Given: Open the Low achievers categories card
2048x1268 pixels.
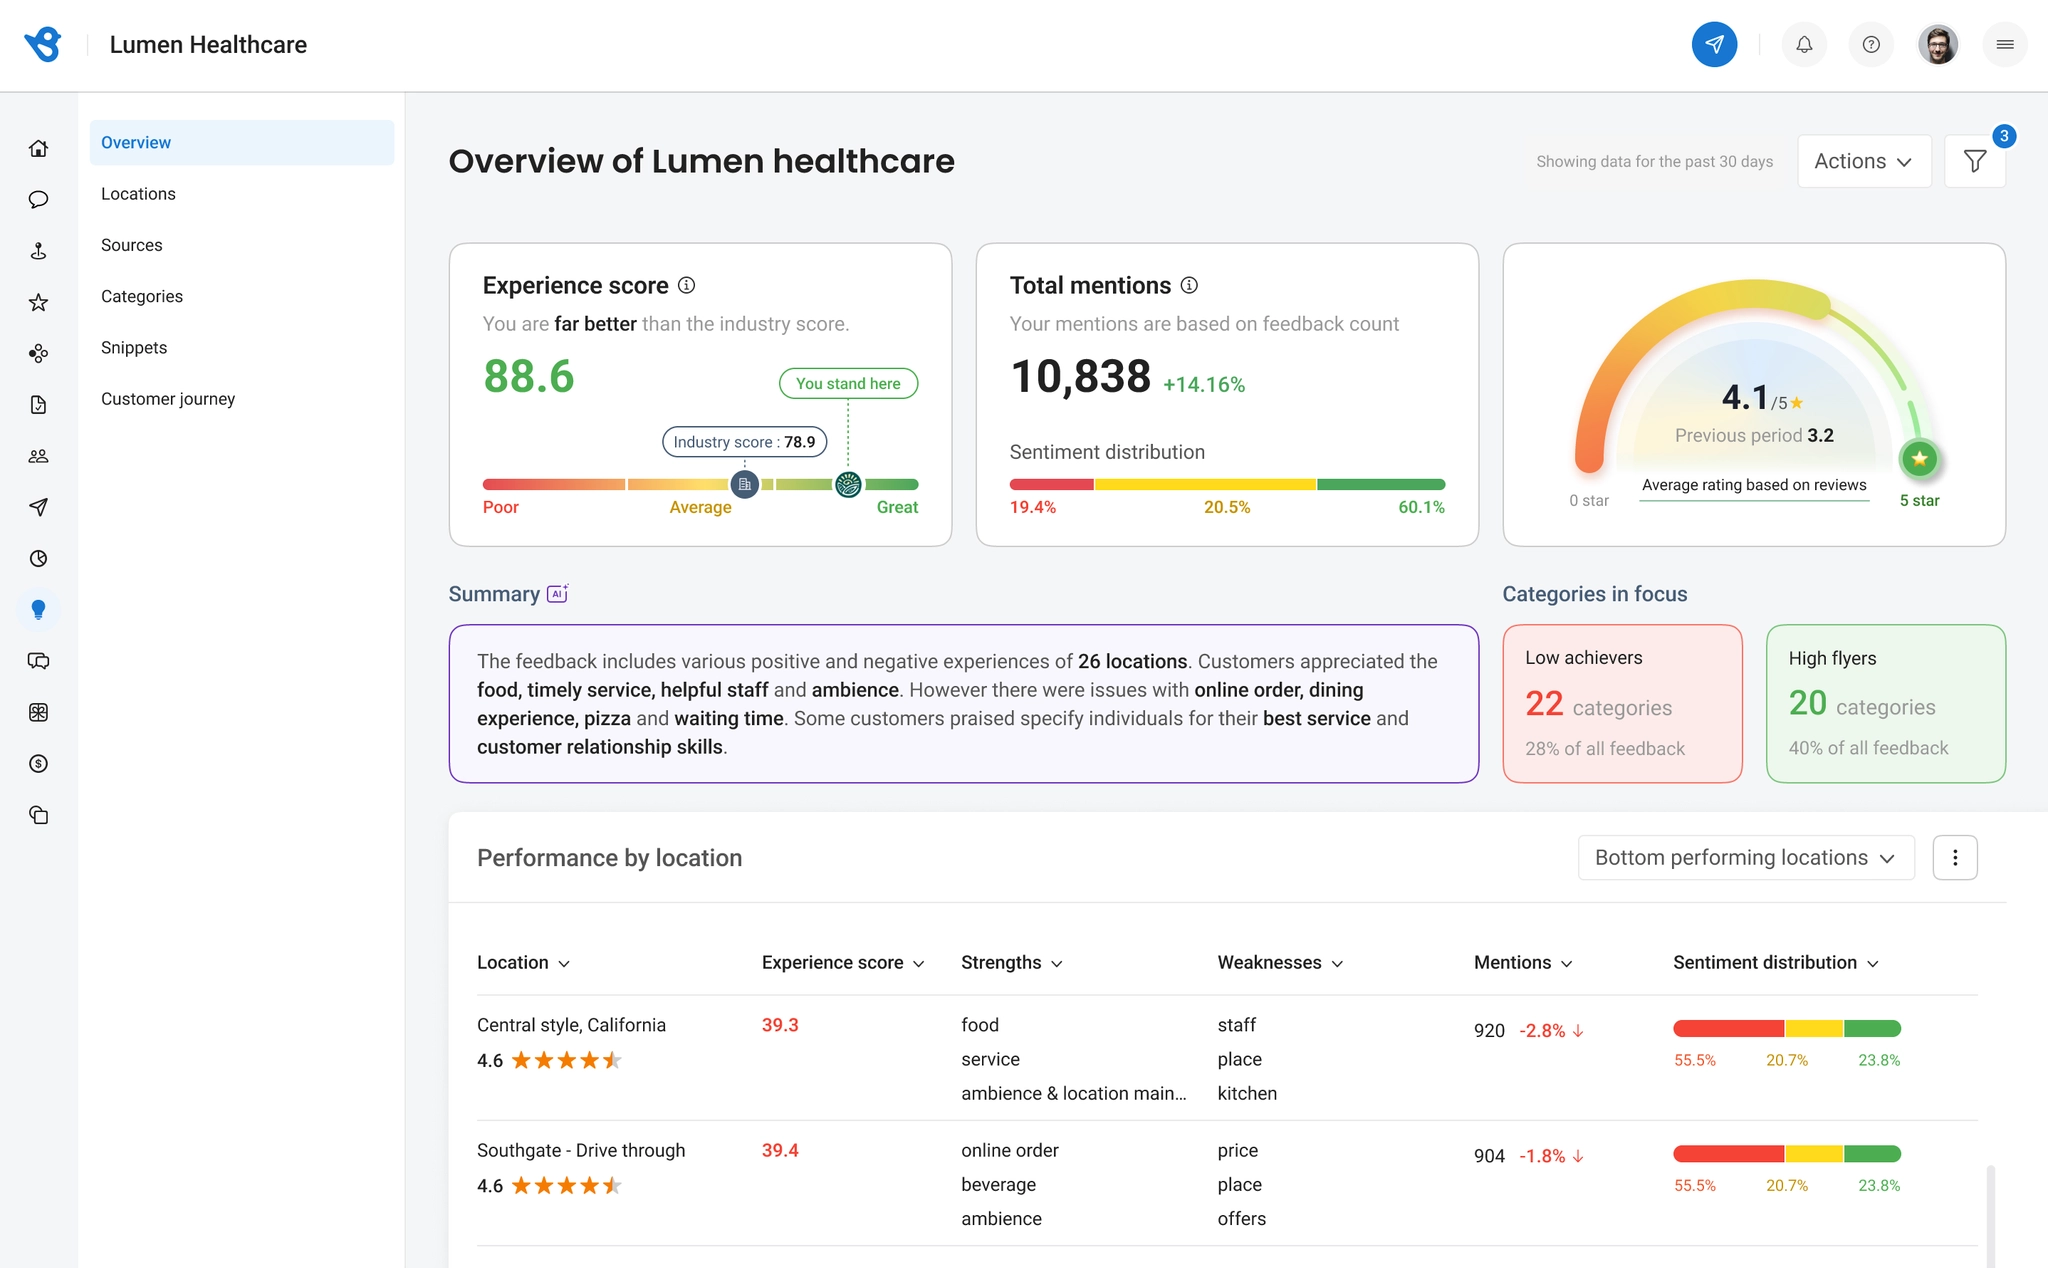Looking at the screenshot, I should (1622, 704).
